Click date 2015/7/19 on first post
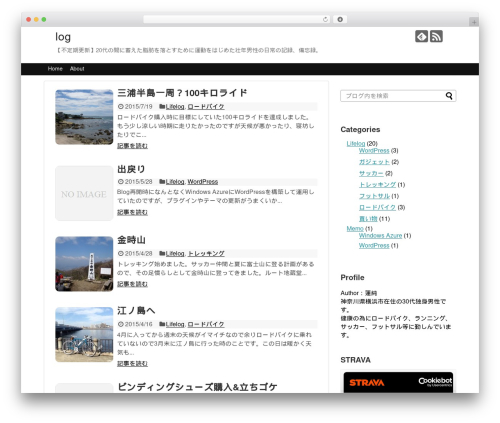Image resolution: width=500 pixels, height=423 pixels. [x=138, y=107]
